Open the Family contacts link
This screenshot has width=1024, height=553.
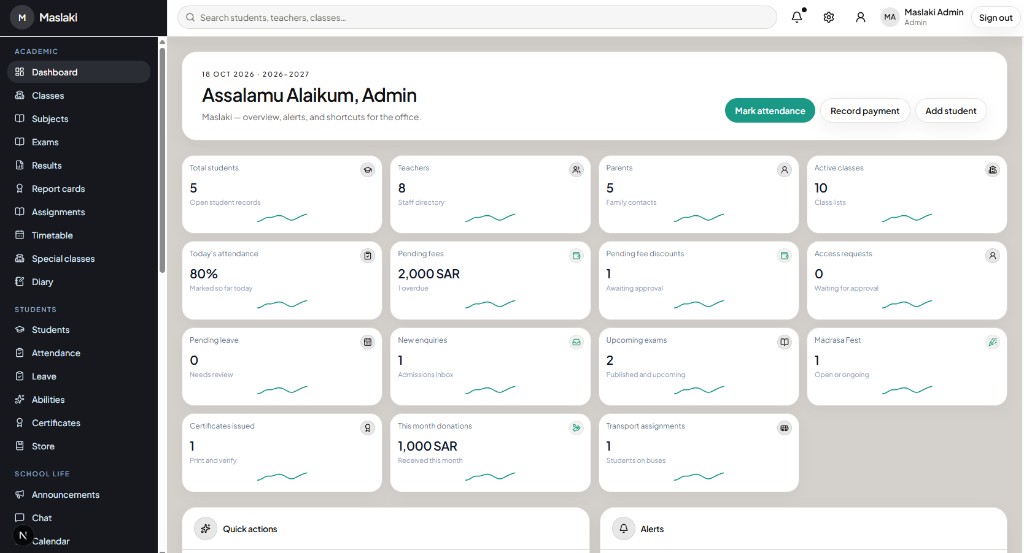point(631,202)
